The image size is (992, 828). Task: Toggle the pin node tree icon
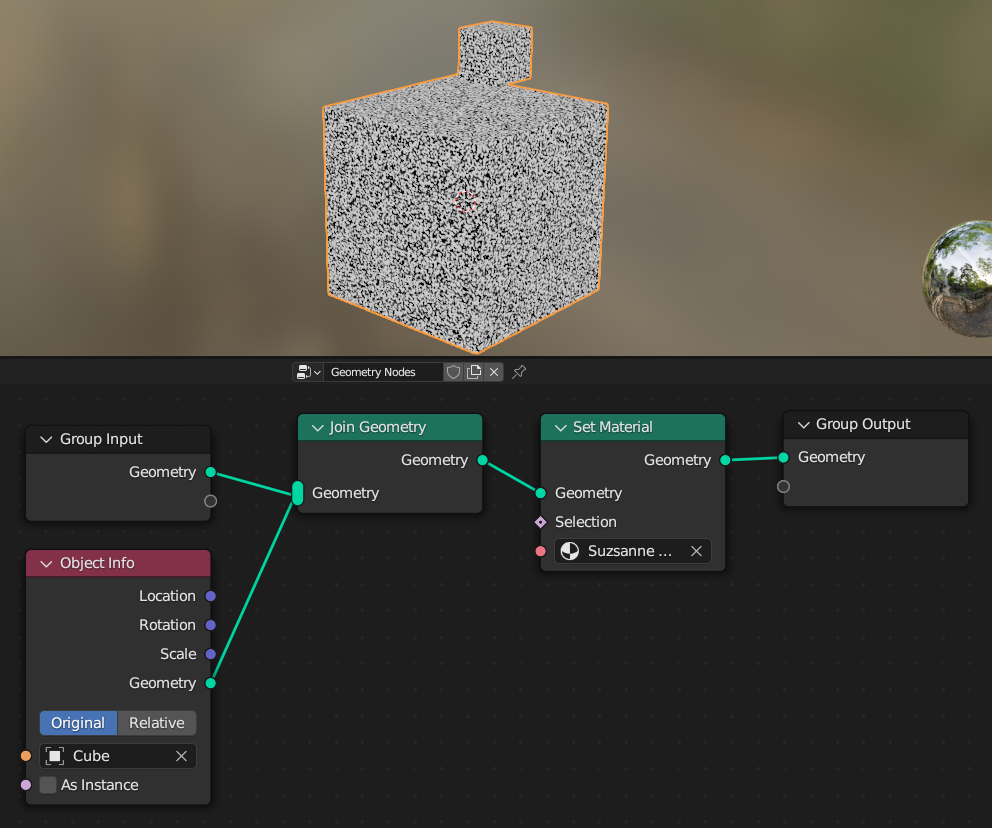pos(519,372)
